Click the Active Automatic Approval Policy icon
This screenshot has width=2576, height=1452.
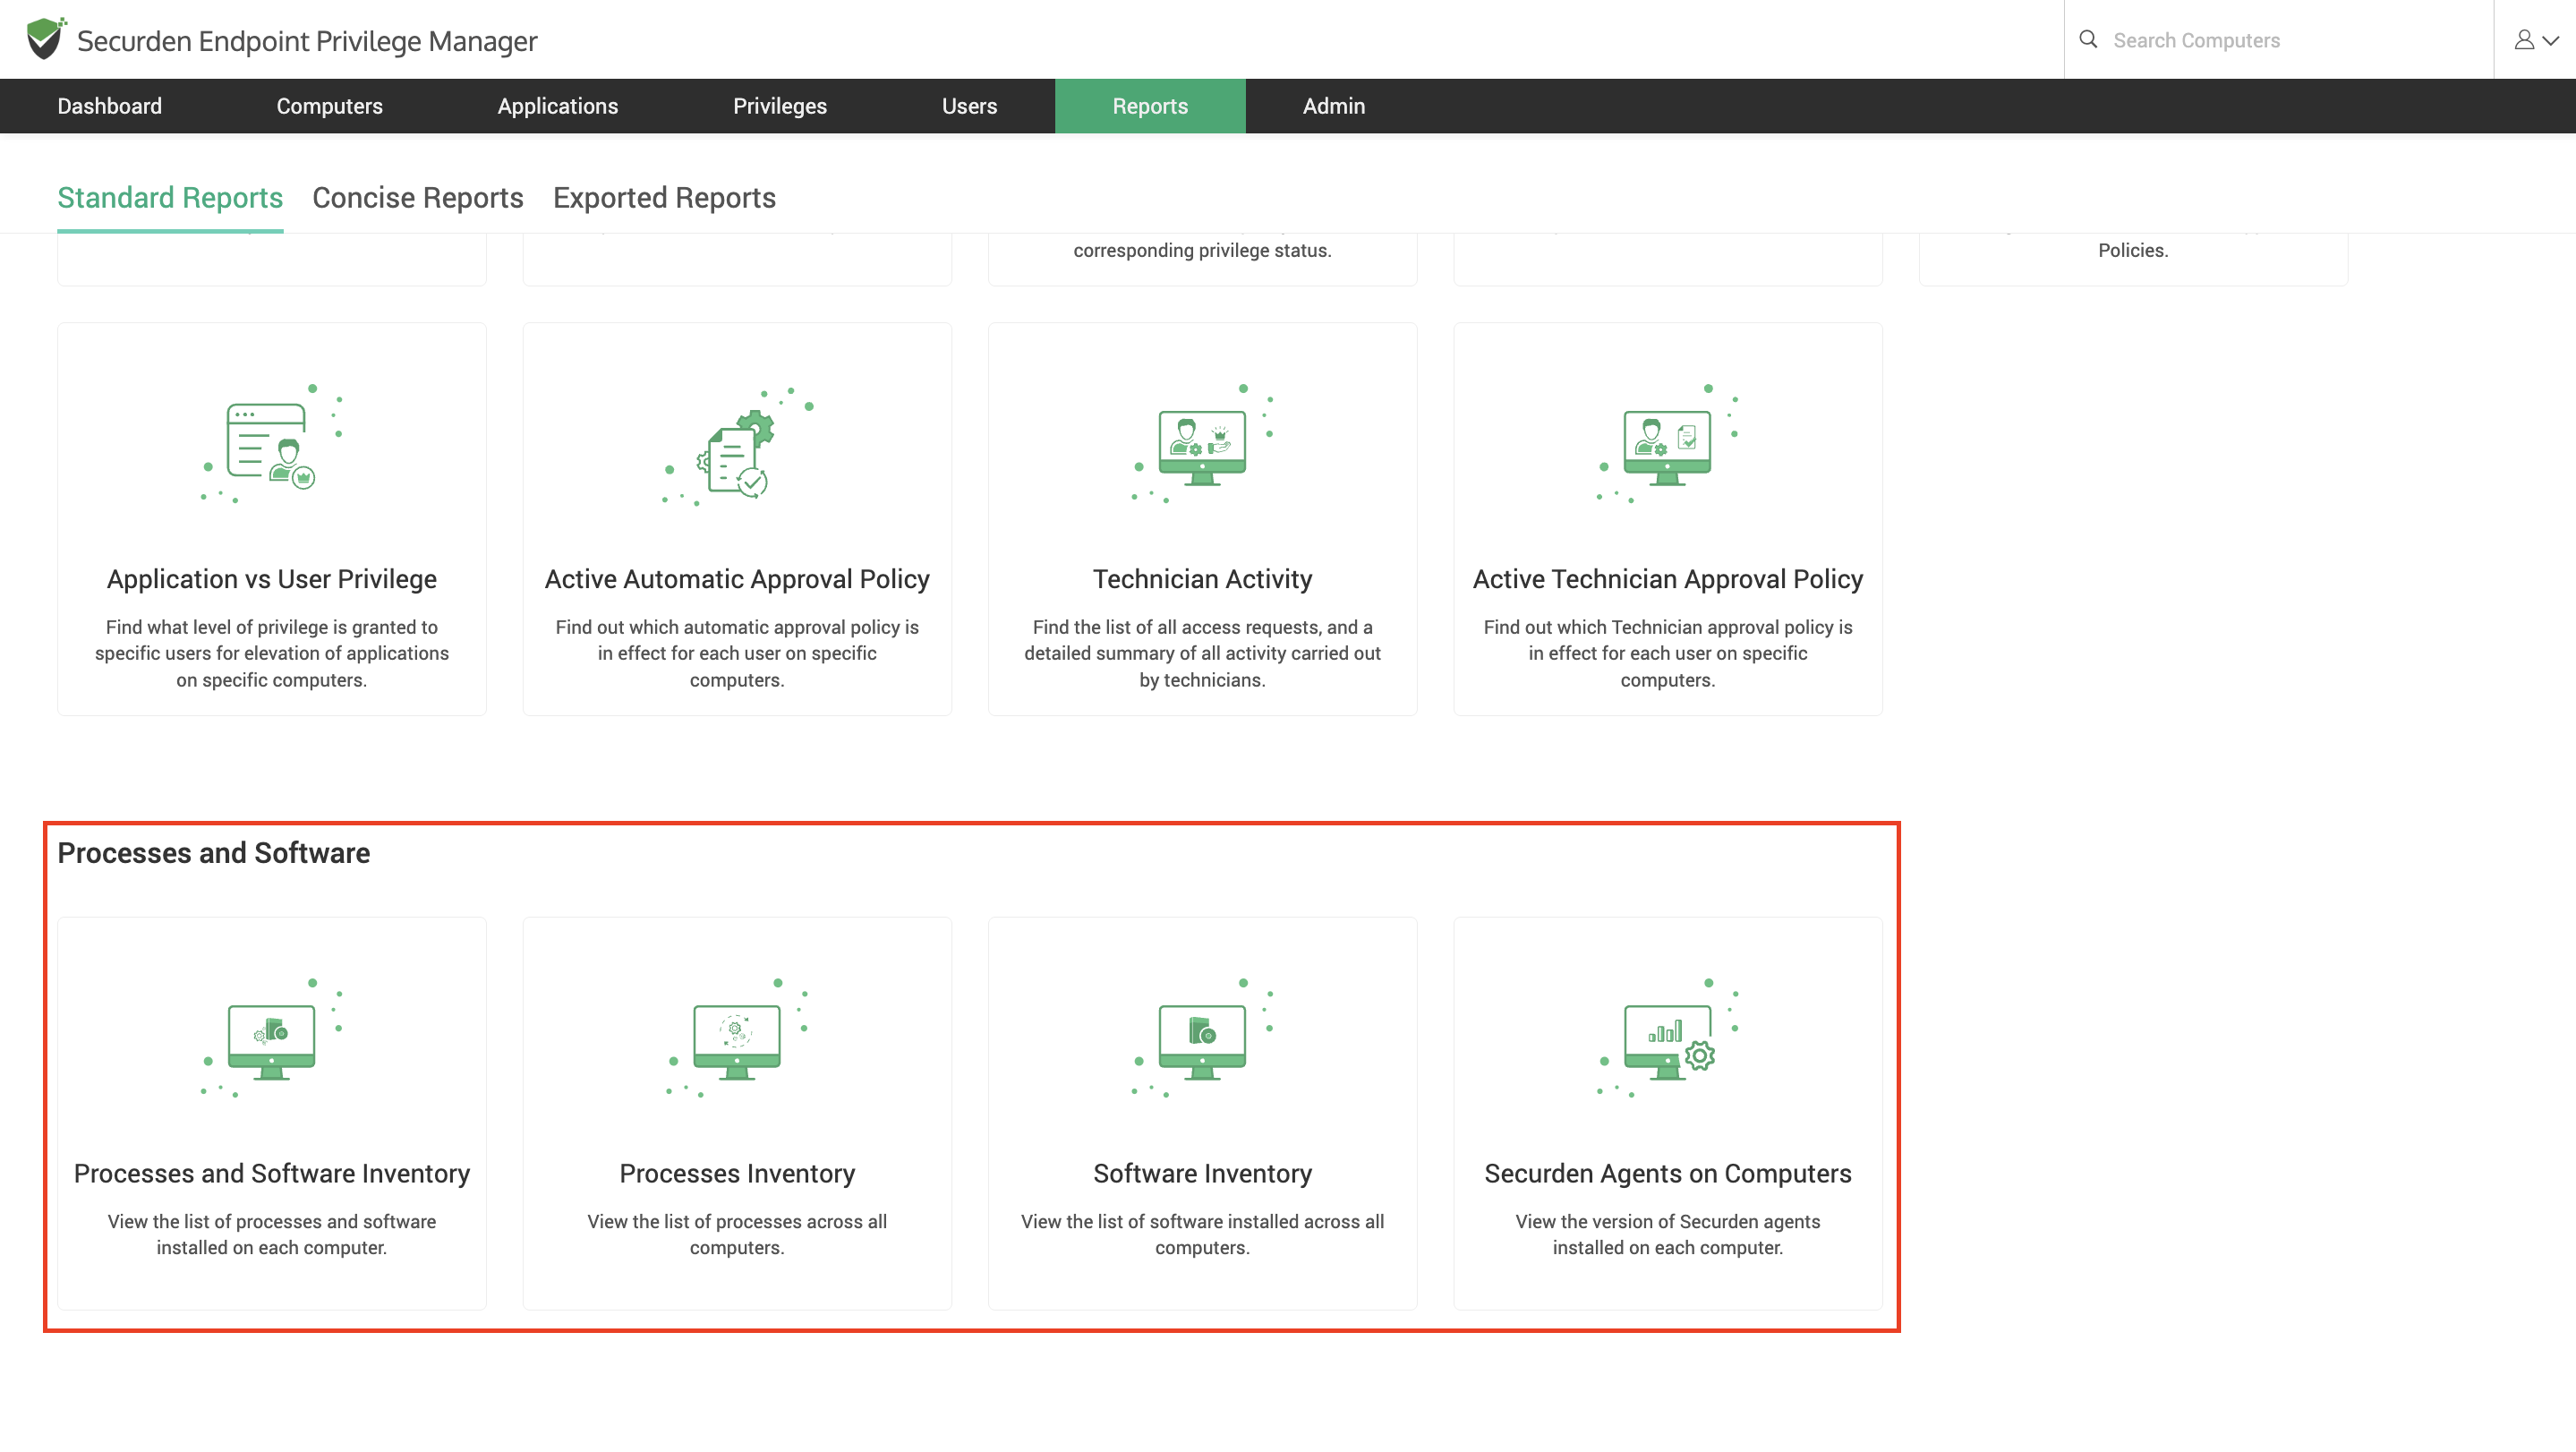click(x=737, y=446)
